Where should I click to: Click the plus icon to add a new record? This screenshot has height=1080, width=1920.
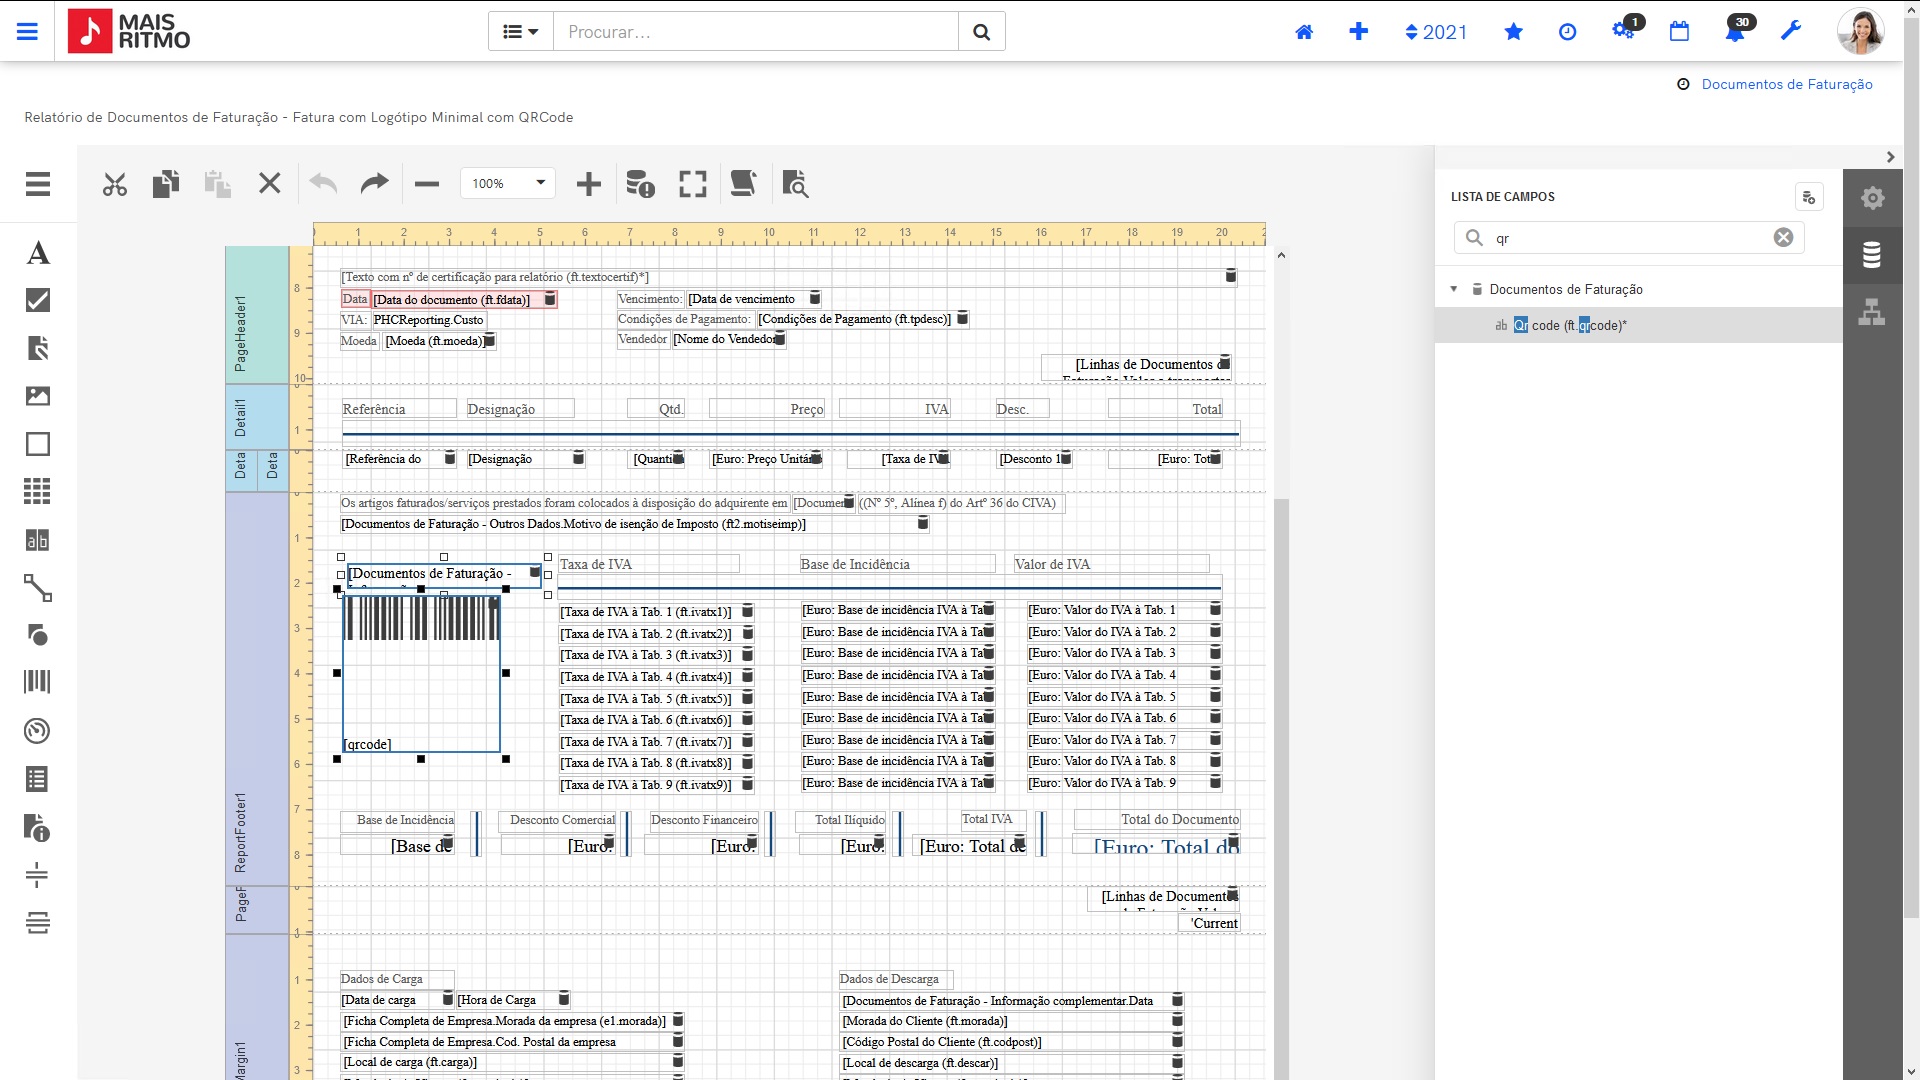pos(1358,31)
